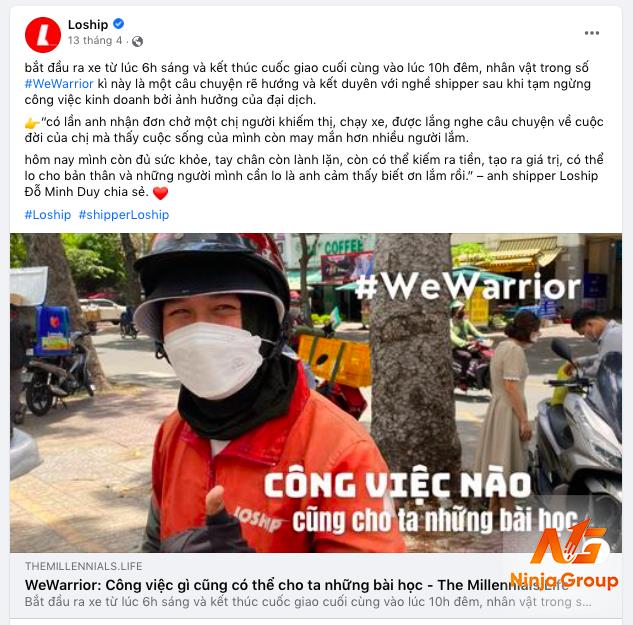Open the 'WeWarrior: Công việc gì' article title
This screenshot has height=625, width=633.
tap(297, 585)
